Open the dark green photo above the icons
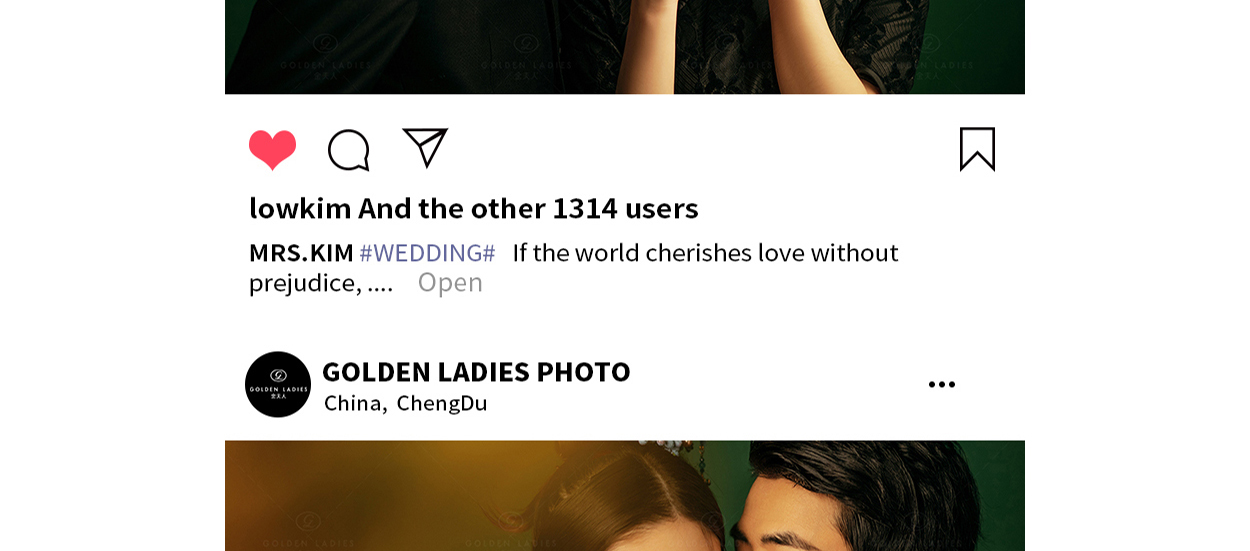This screenshot has height=551, width=1250. tap(625, 47)
